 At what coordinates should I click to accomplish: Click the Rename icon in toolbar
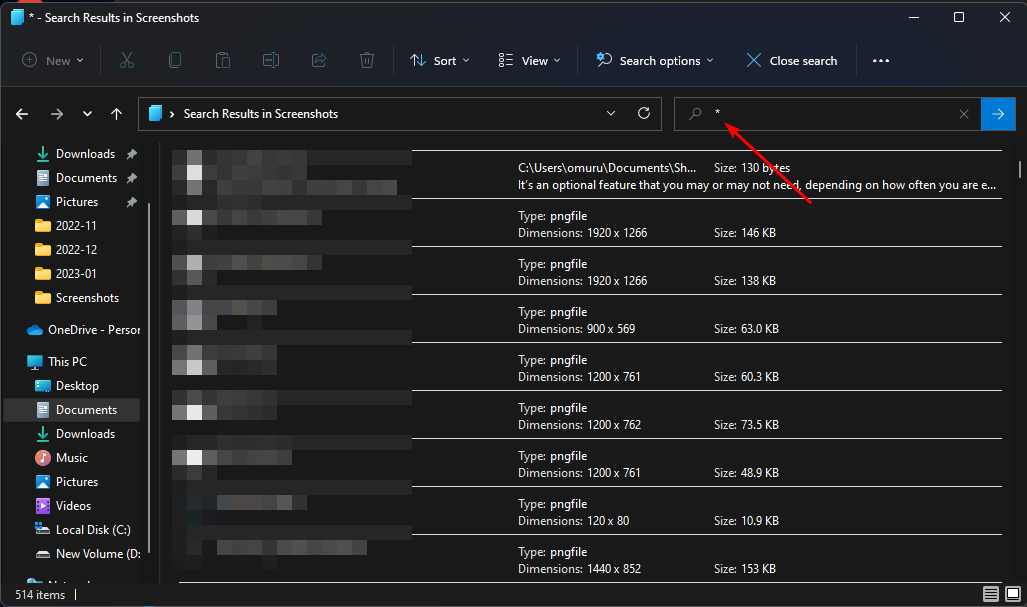pyautogui.click(x=271, y=61)
